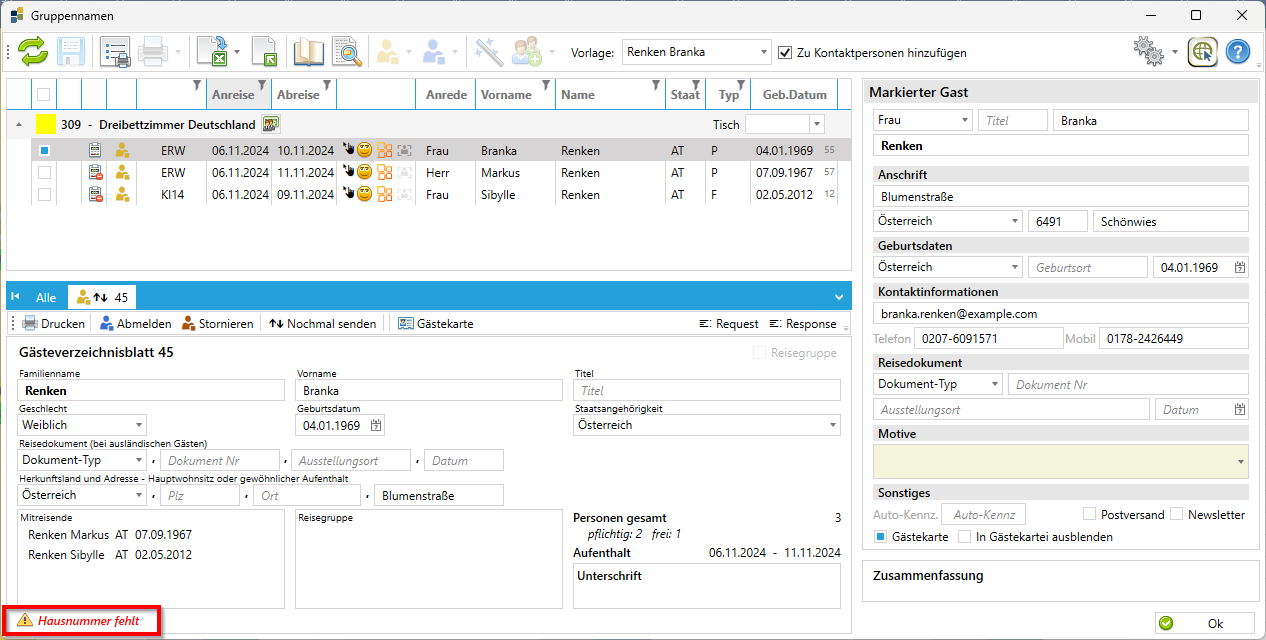Click the smiley icon in Branka row
Viewport: 1266px width, 640px height.
click(365, 151)
